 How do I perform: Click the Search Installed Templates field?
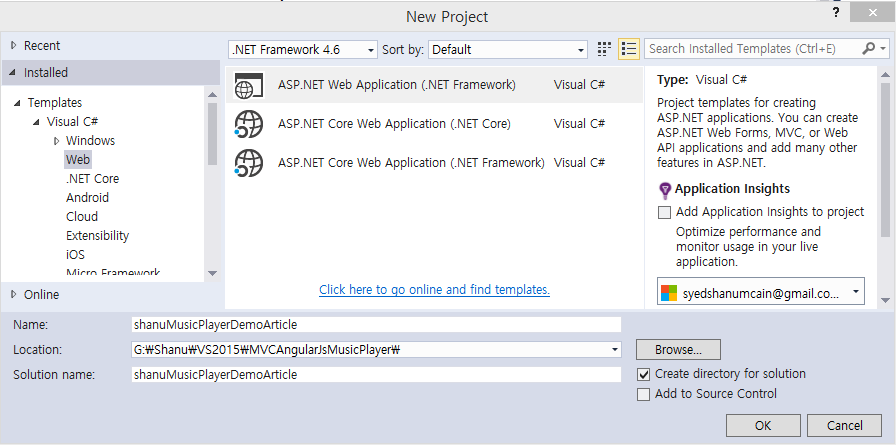point(753,49)
